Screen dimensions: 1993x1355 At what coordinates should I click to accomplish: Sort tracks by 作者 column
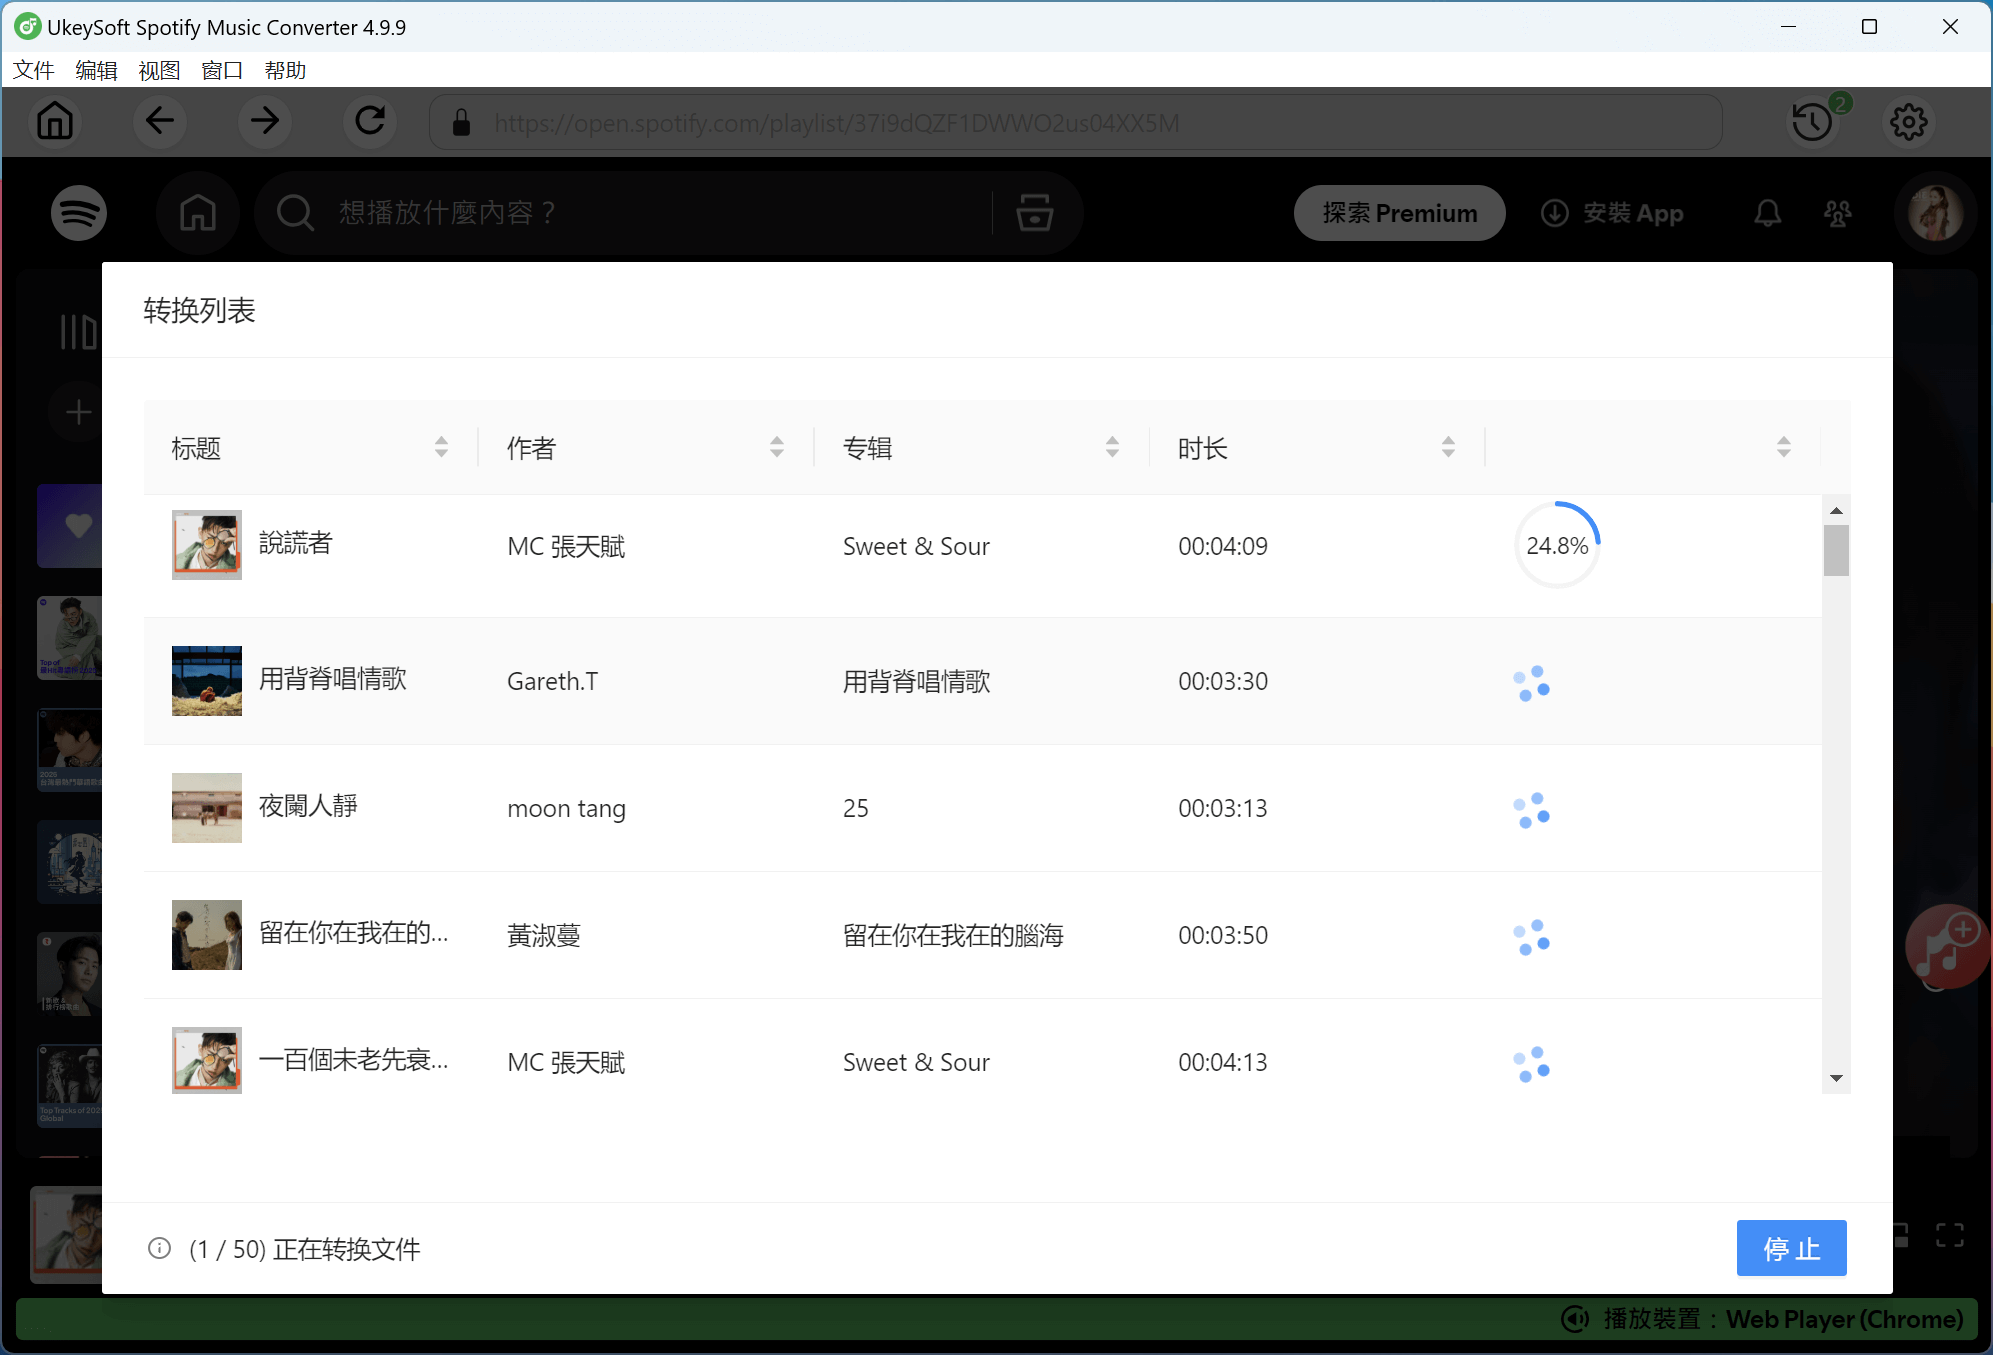click(x=777, y=447)
